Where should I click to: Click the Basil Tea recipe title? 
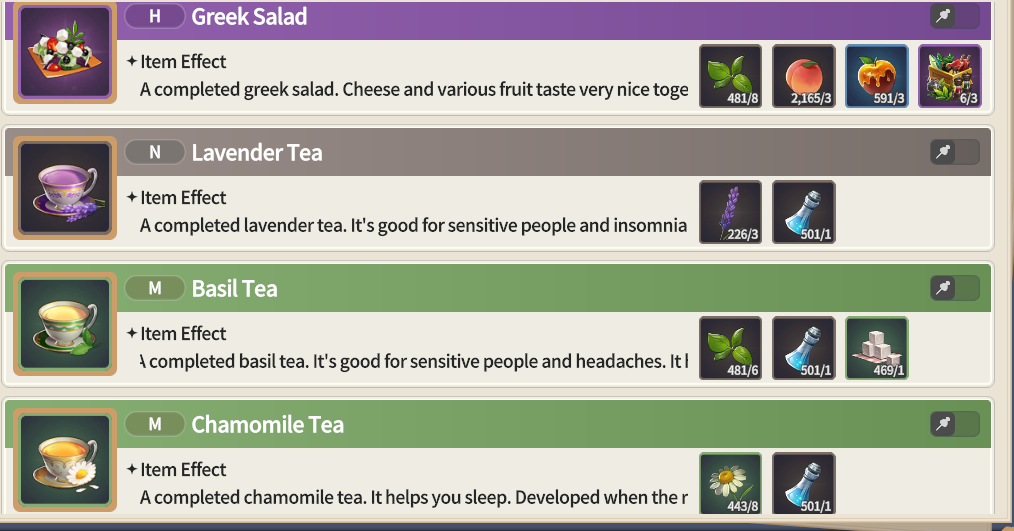pos(234,288)
